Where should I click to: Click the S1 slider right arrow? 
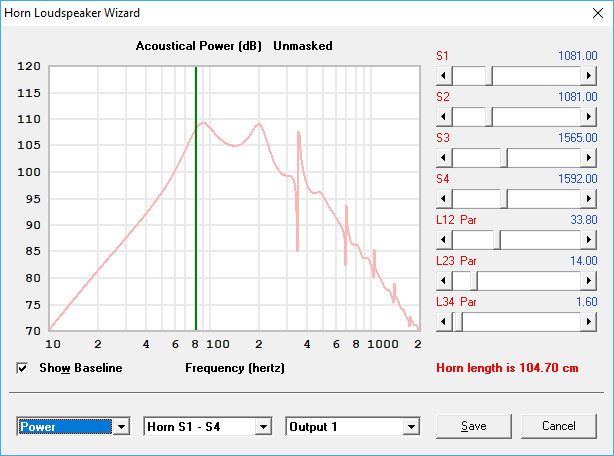(589, 76)
